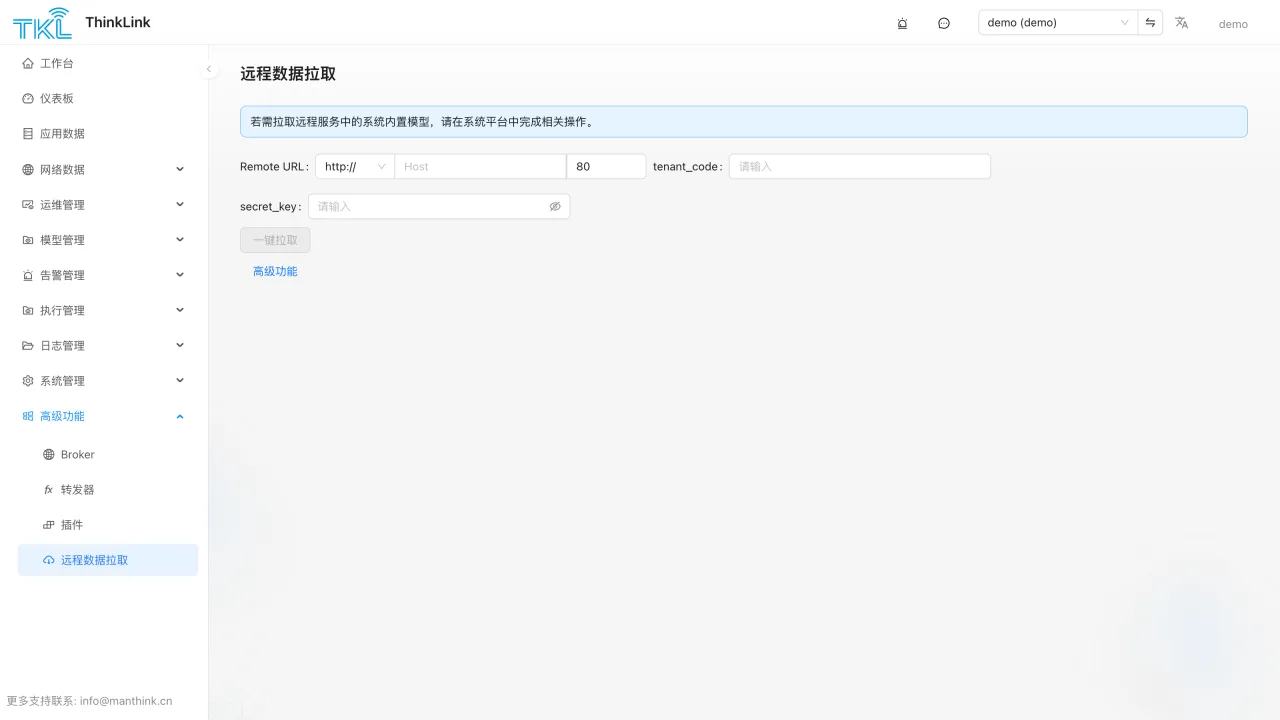Expand 模型管理 submenu chevron
Screen dimensions: 1280x720
pos(180,239)
